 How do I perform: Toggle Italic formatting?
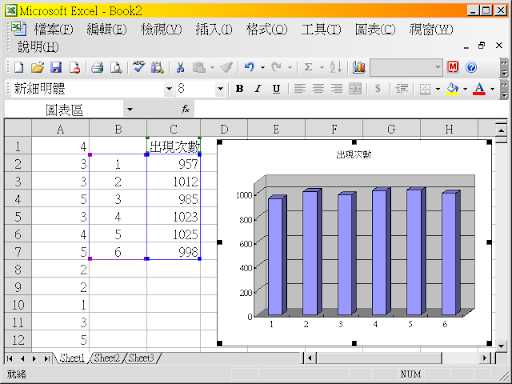tap(258, 89)
